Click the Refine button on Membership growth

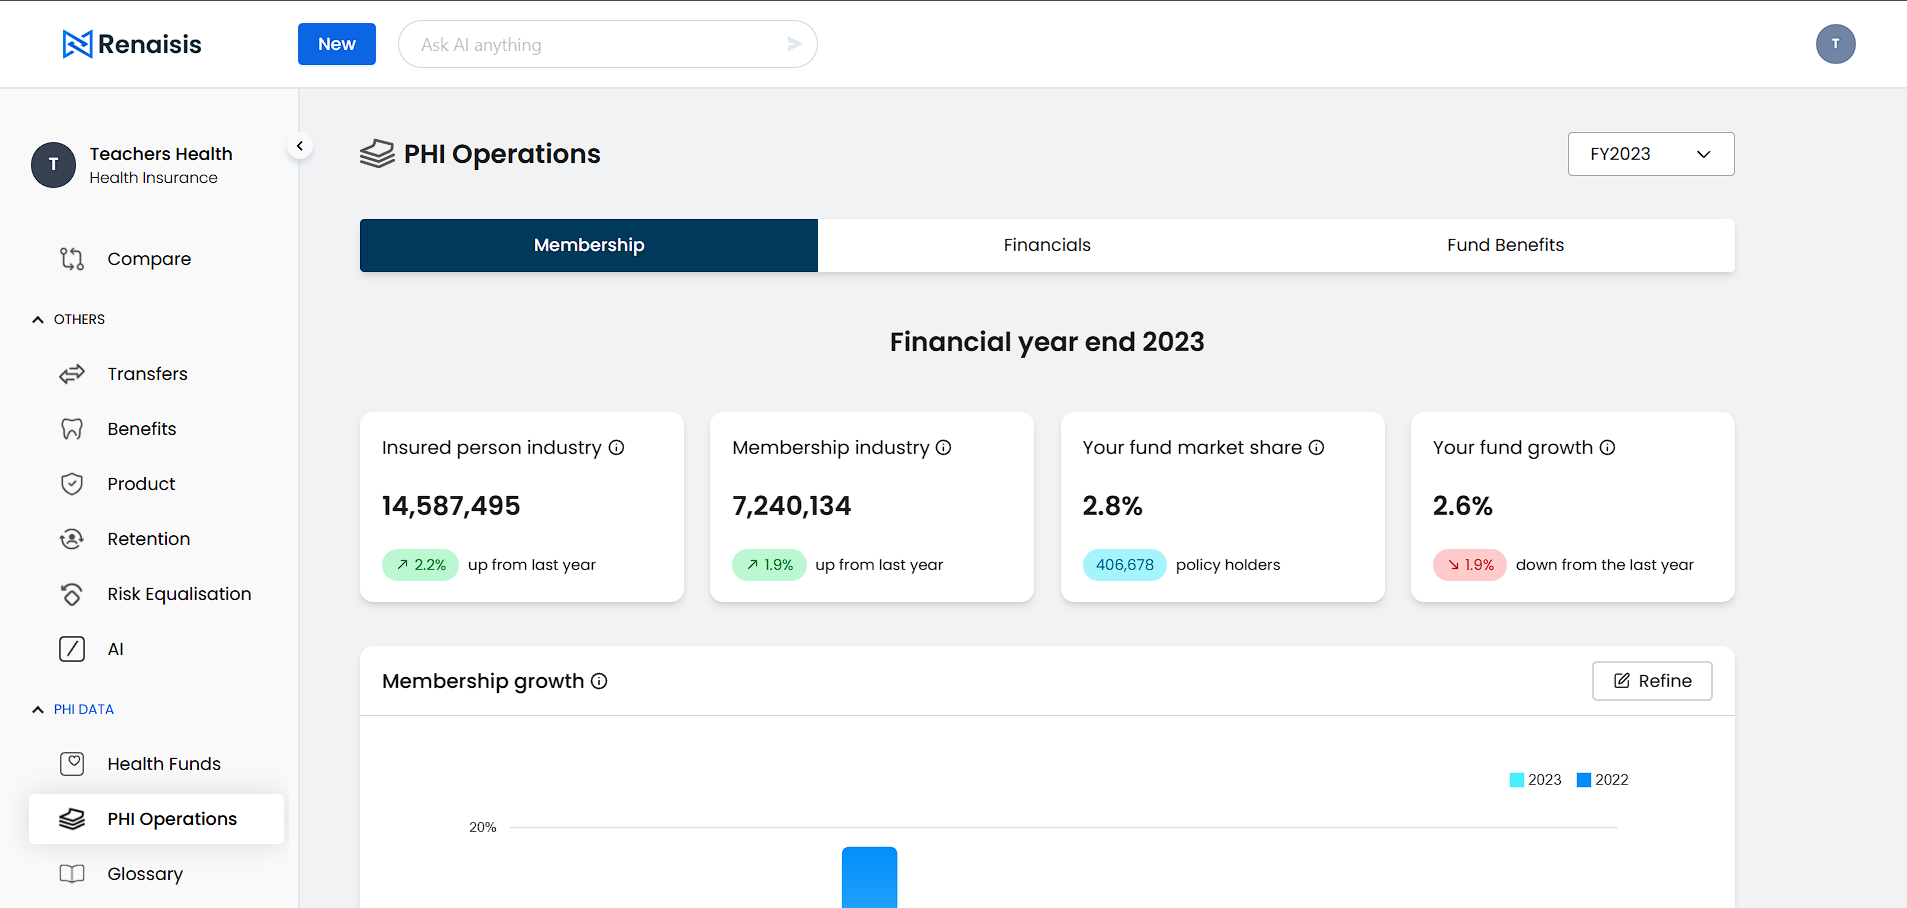coord(1651,681)
